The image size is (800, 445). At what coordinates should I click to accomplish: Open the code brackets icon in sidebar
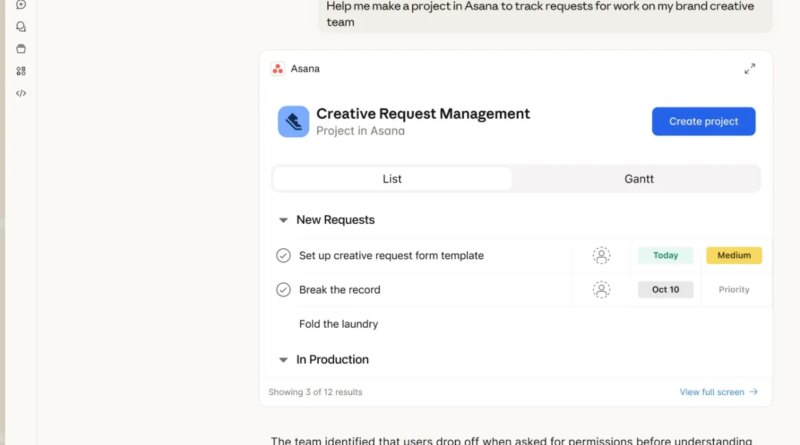pyautogui.click(x=21, y=93)
